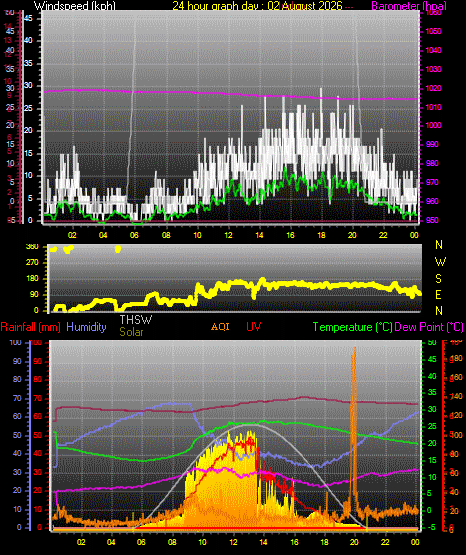Click "20" on the bottom chart time axis
This screenshot has width=466, height=555.
coord(354,542)
